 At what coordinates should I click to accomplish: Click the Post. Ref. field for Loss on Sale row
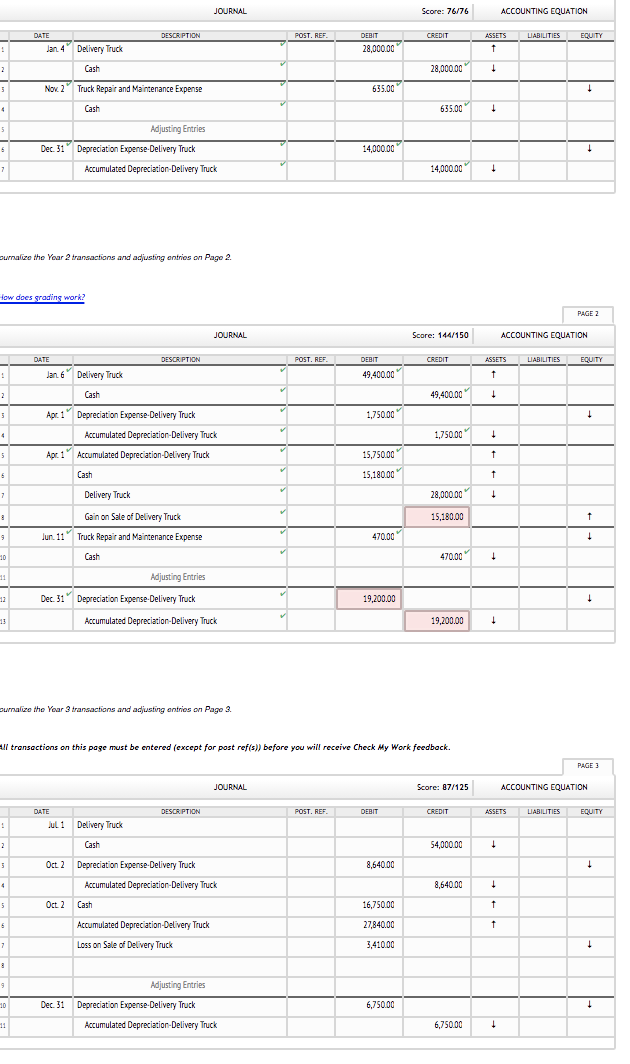tap(311, 945)
